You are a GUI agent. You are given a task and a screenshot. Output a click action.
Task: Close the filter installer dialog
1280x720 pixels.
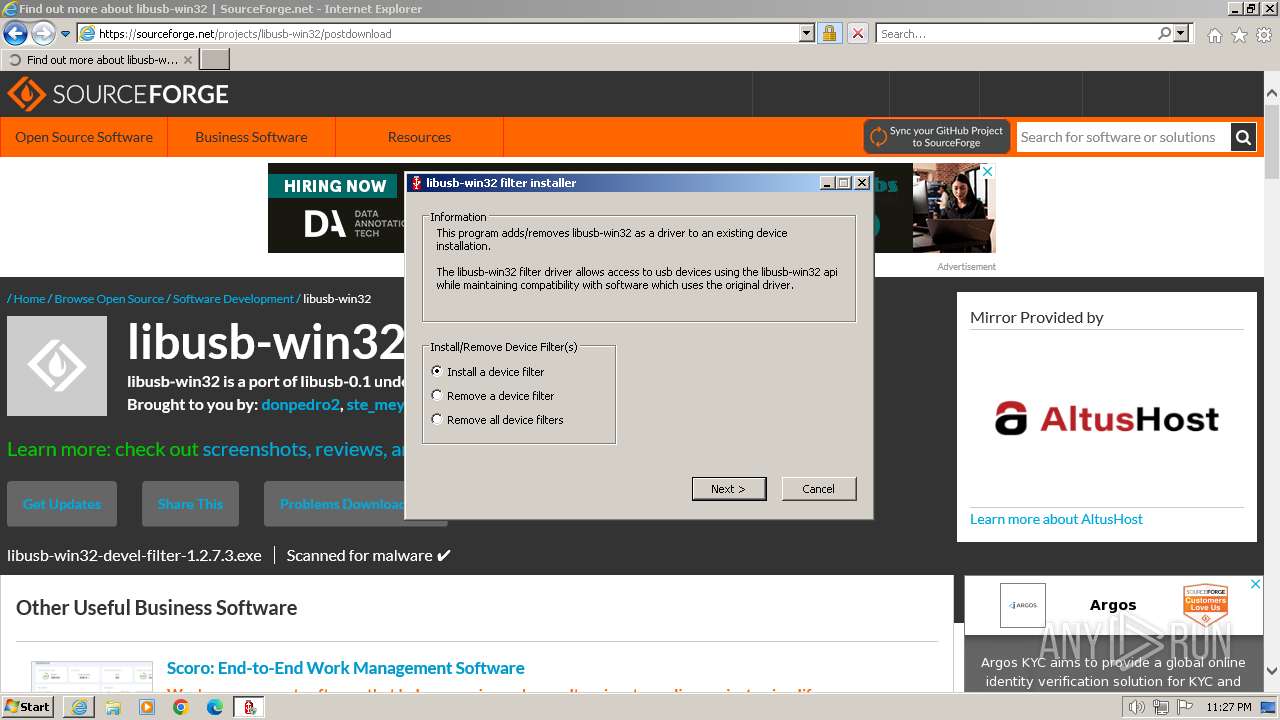point(861,183)
